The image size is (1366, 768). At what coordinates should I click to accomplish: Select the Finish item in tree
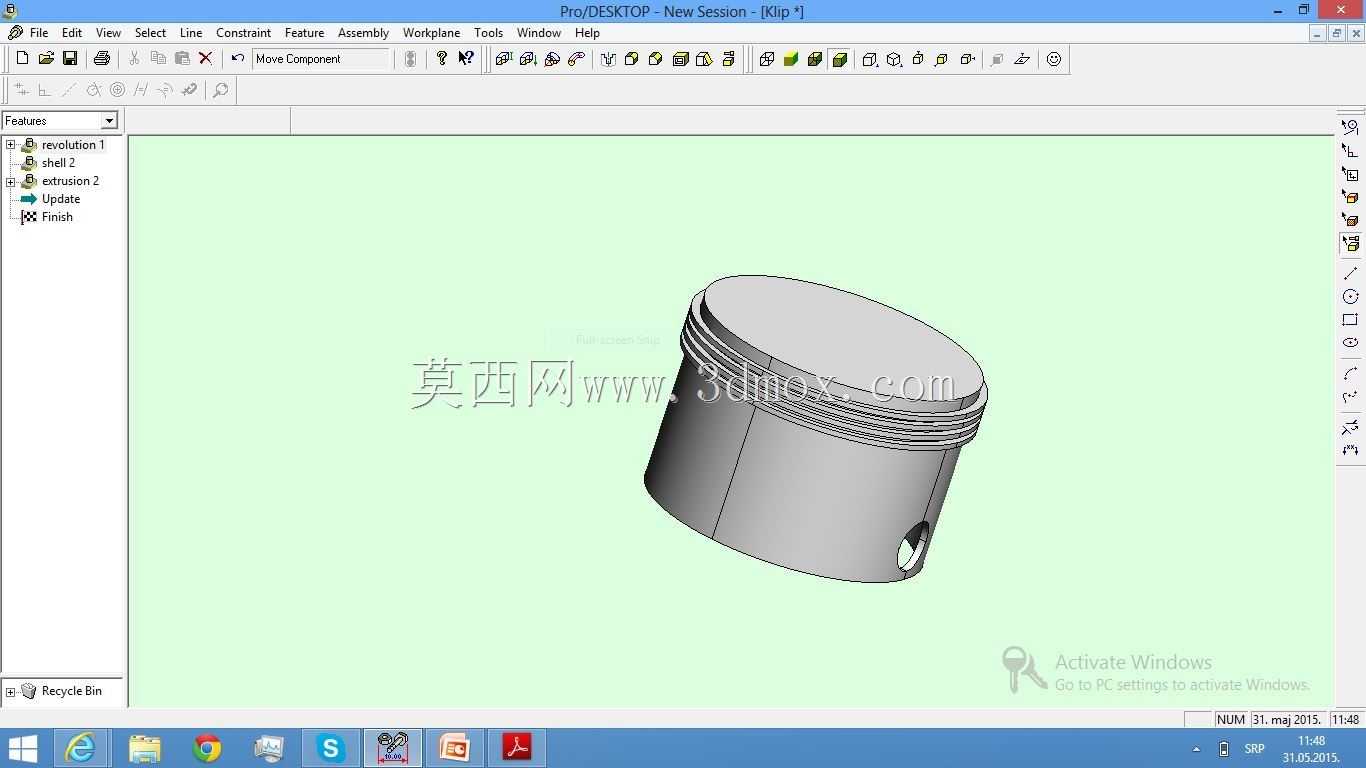pyautogui.click(x=57, y=217)
